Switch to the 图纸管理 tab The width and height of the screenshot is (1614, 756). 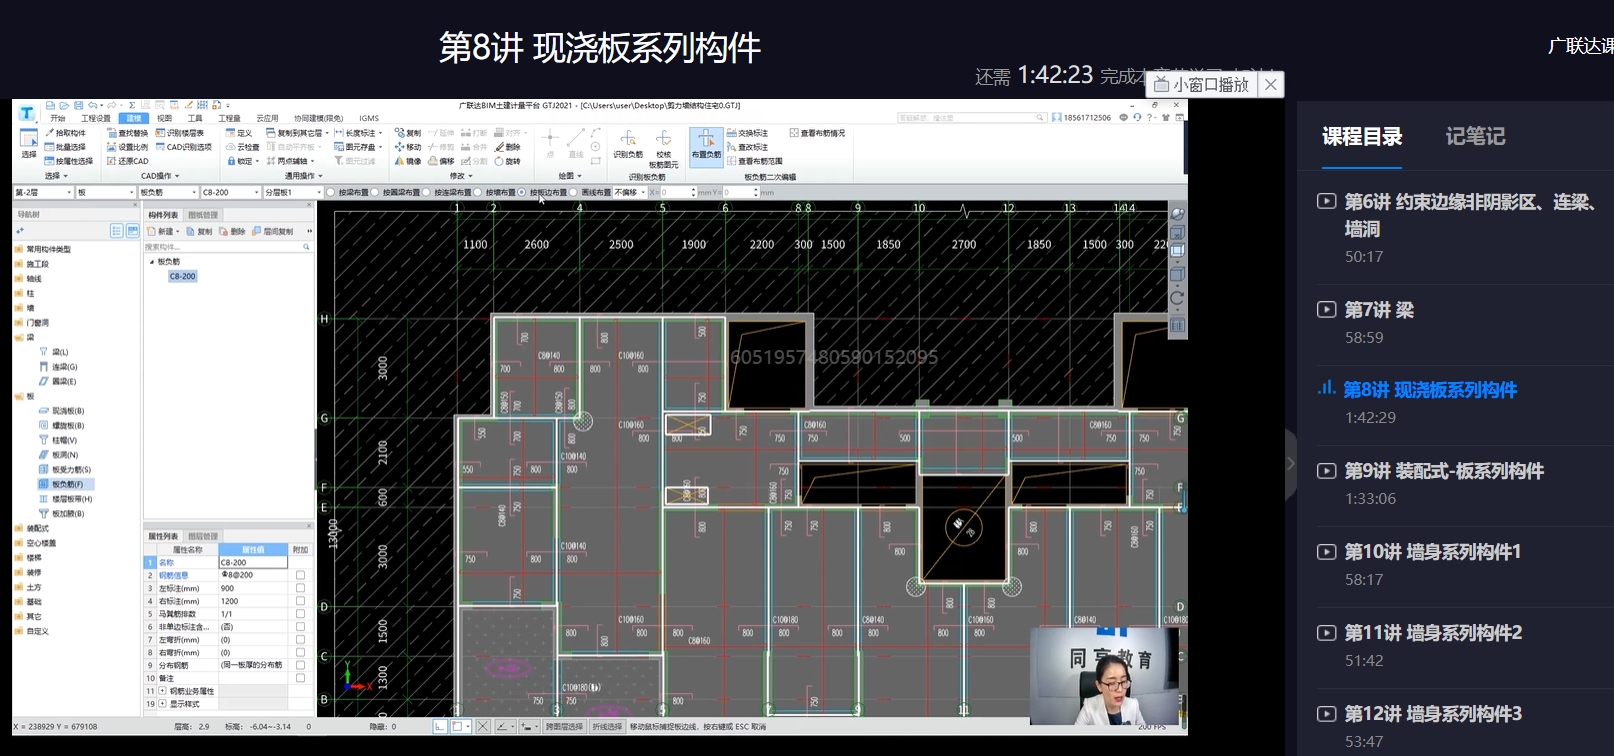point(203,215)
